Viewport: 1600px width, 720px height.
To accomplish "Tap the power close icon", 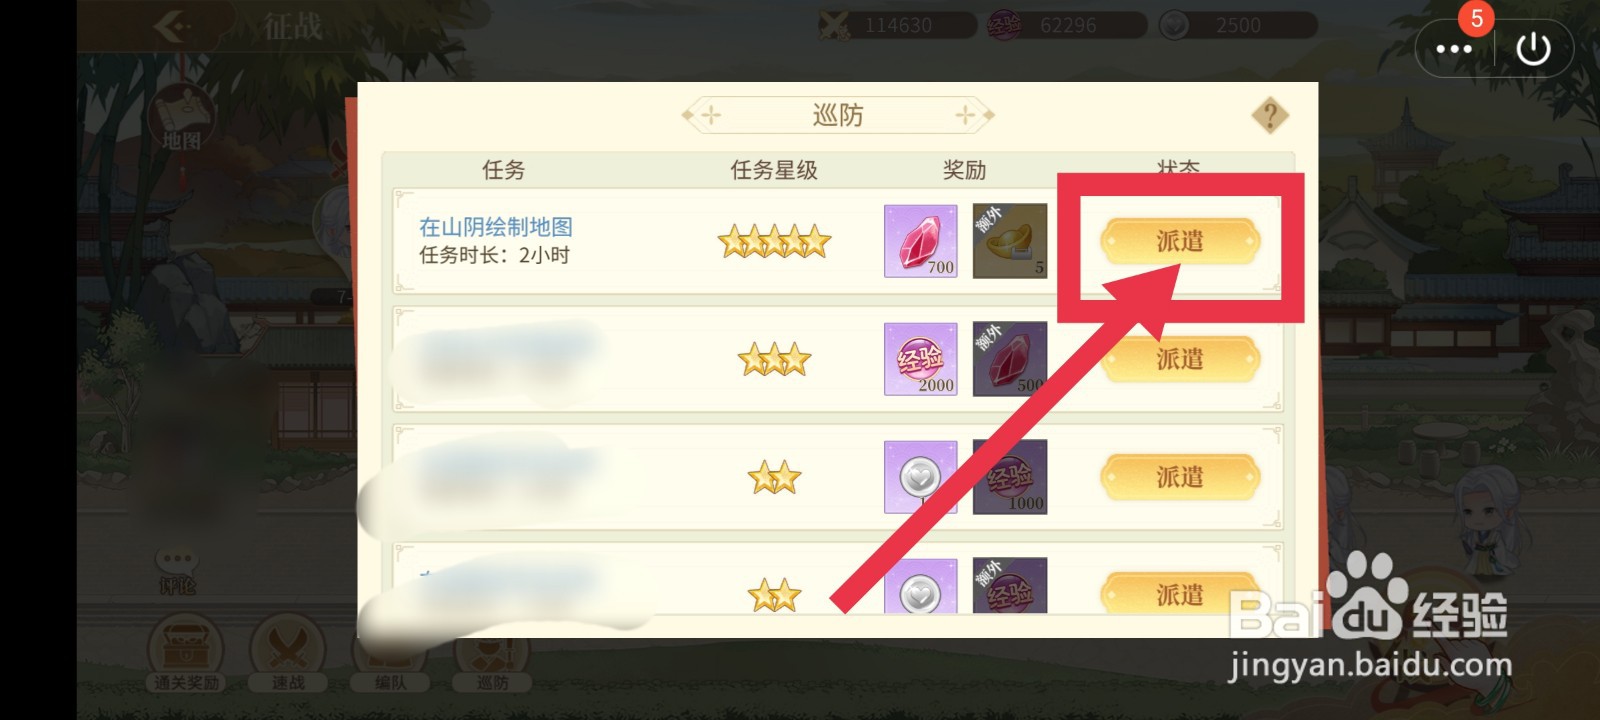I will [1533, 49].
